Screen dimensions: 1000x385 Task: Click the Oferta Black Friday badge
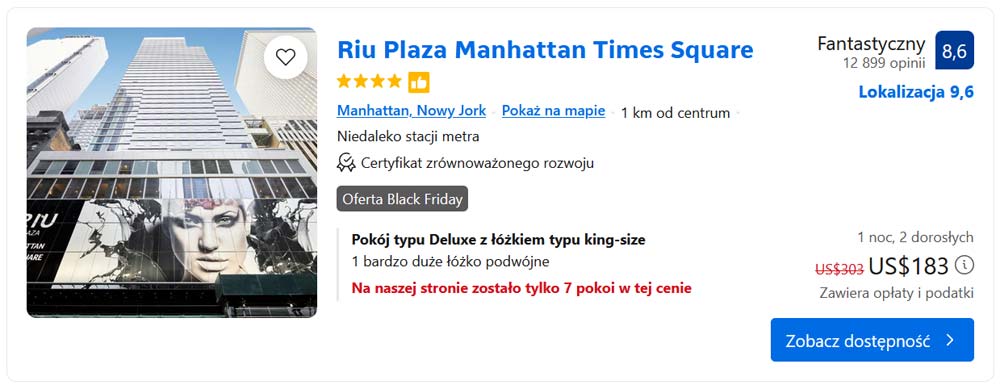[x=402, y=199]
